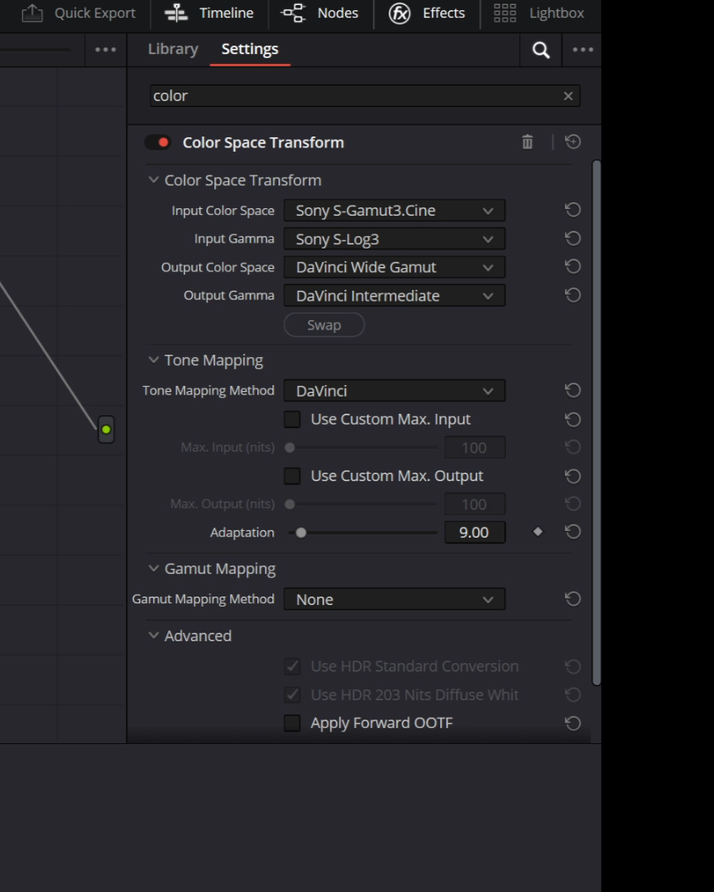Reset Input Color Space value
The height and width of the screenshot is (892, 714).
tap(573, 210)
